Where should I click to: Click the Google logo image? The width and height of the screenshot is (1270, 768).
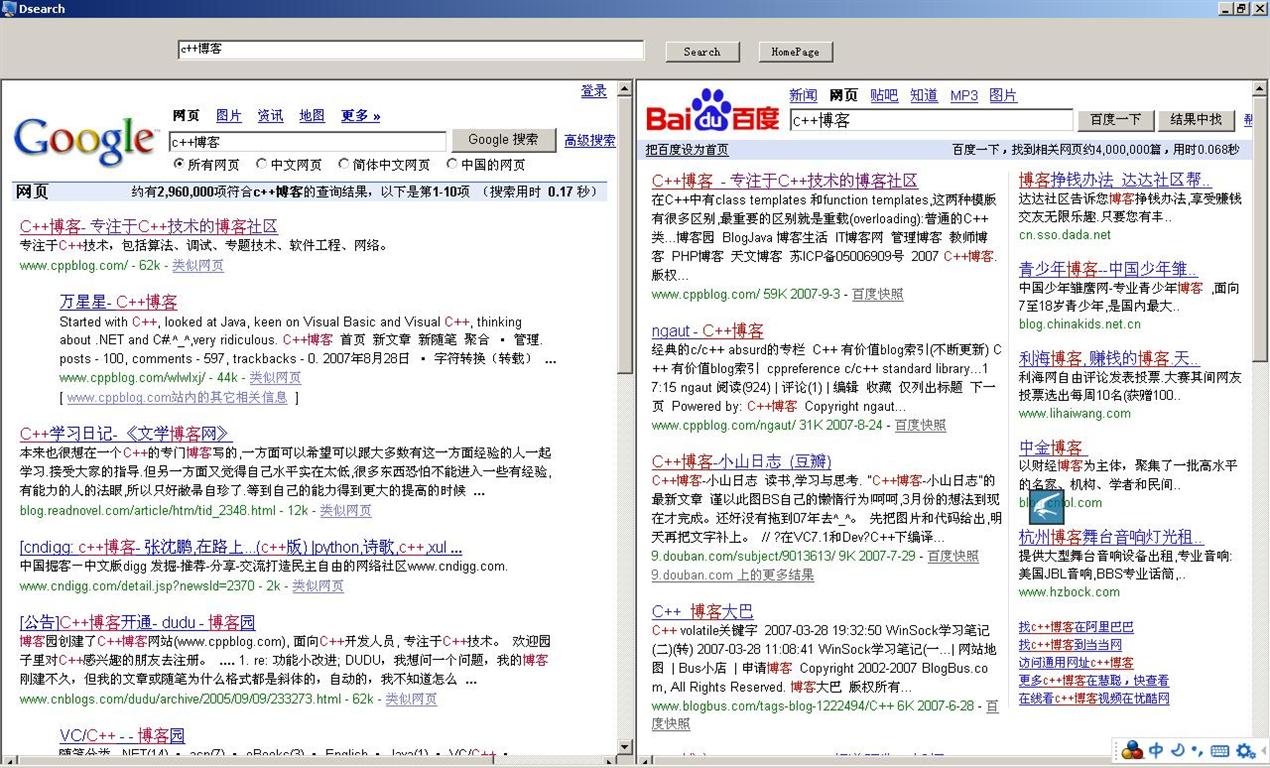pos(86,141)
